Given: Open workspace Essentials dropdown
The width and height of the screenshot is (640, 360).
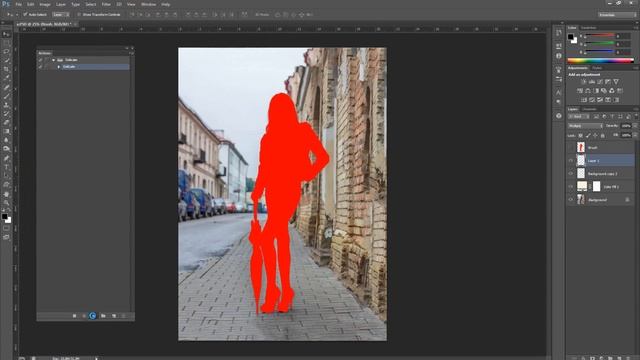Looking at the screenshot, I should coord(617,15).
